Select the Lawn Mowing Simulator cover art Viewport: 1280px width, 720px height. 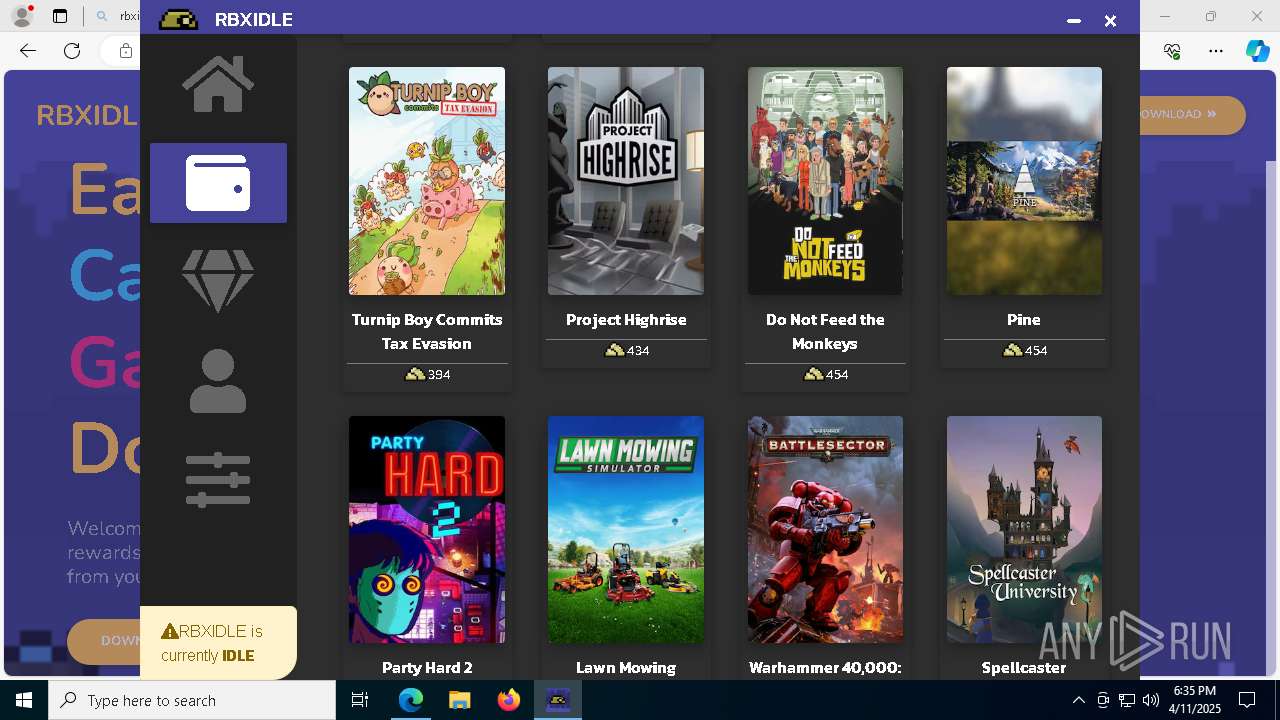[x=626, y=529]
